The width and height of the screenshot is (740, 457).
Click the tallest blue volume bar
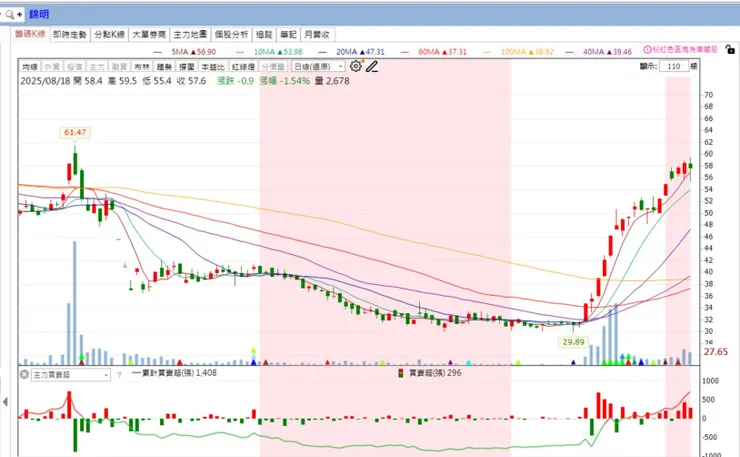click(75, 303)
